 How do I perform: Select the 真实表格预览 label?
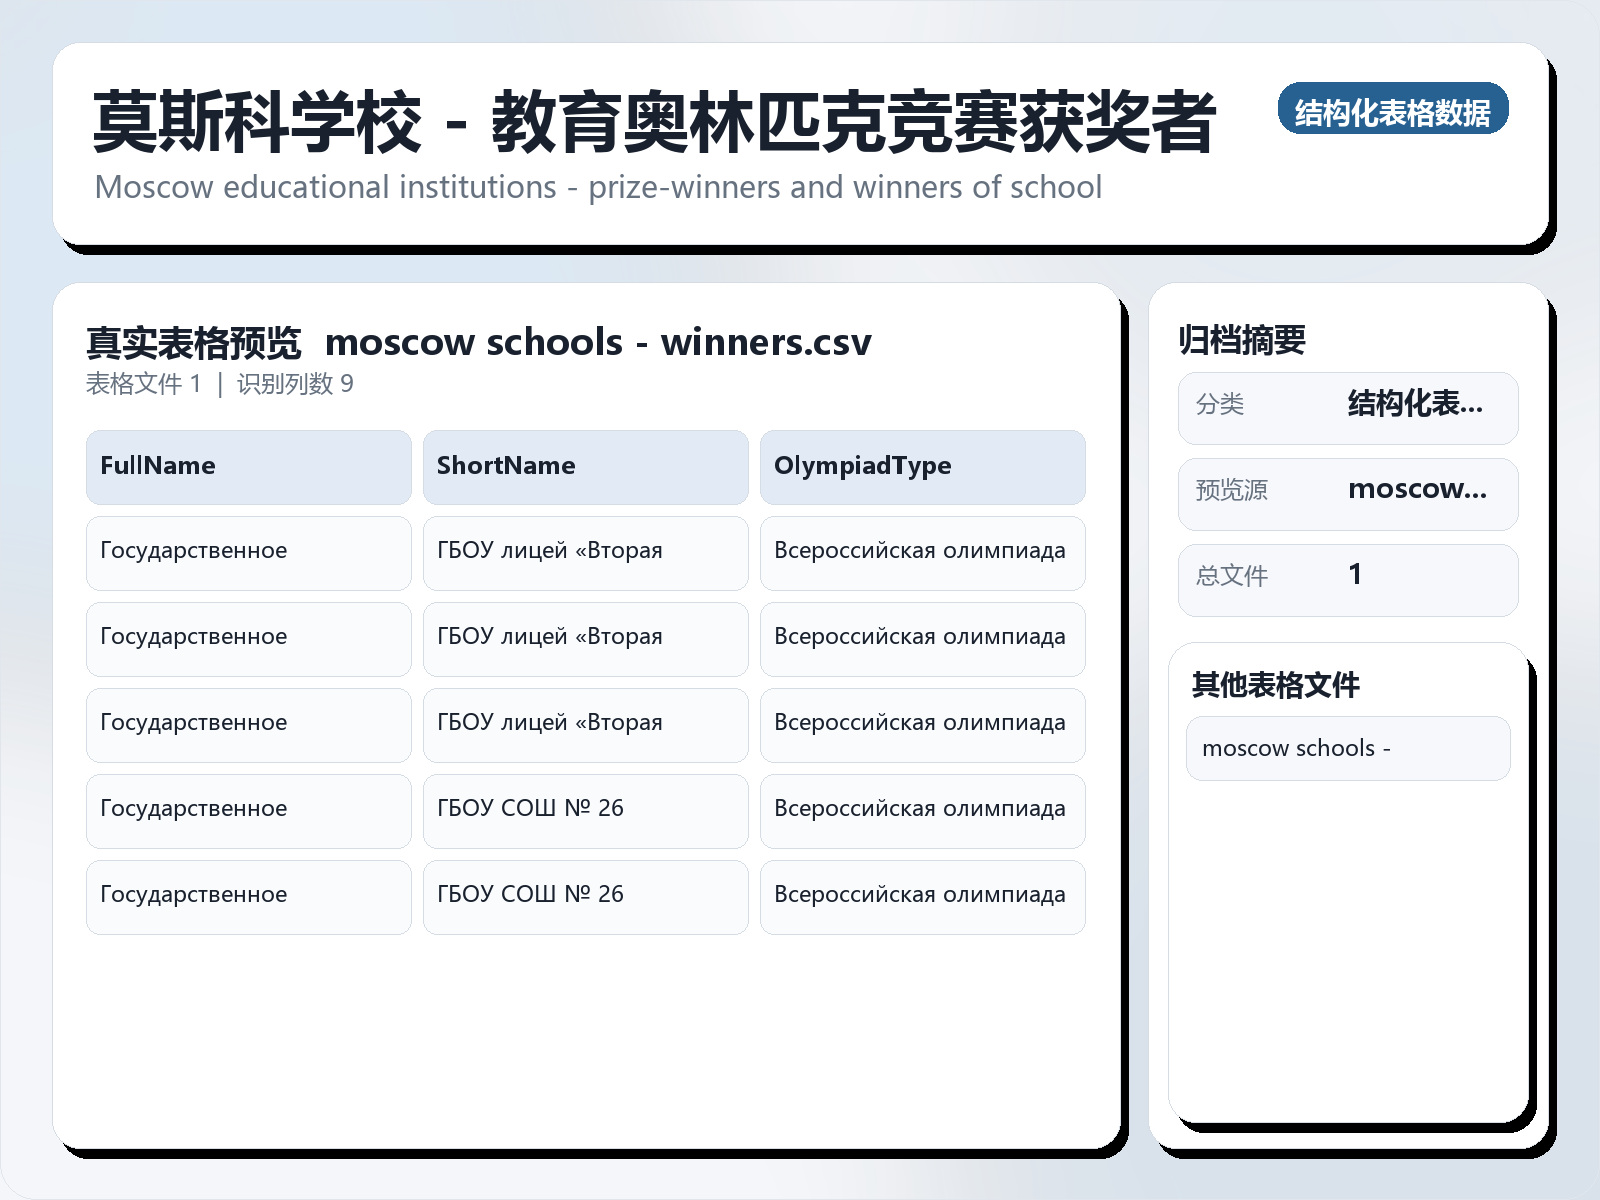click(x=194, y=341)
